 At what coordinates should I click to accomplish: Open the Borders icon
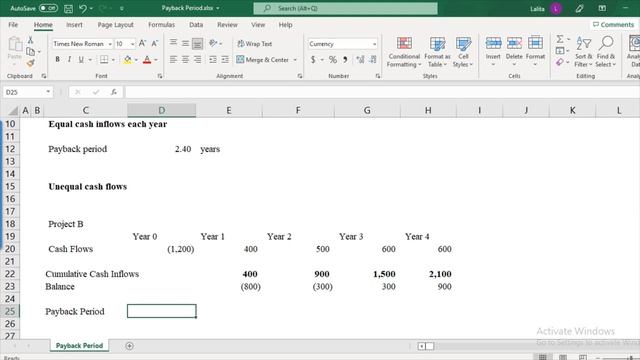tap(104, 60)
